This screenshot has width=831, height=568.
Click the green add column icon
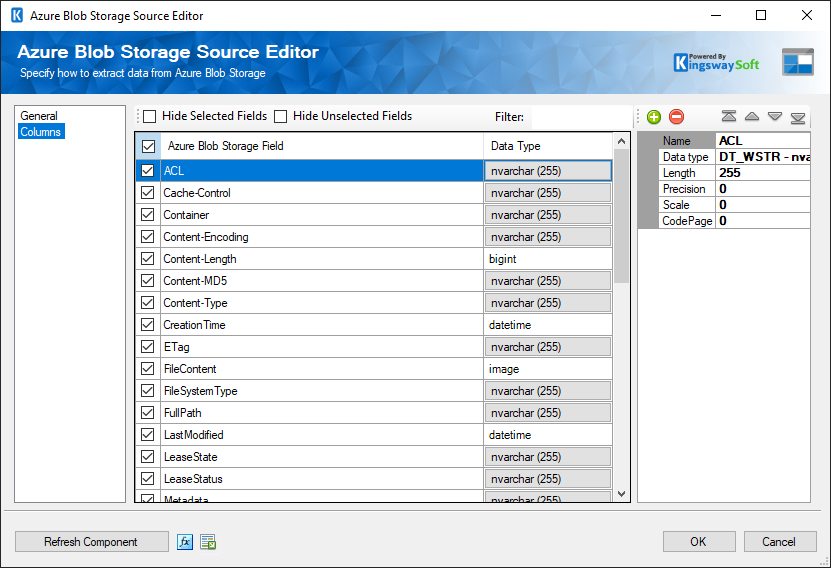coord(654,117)
